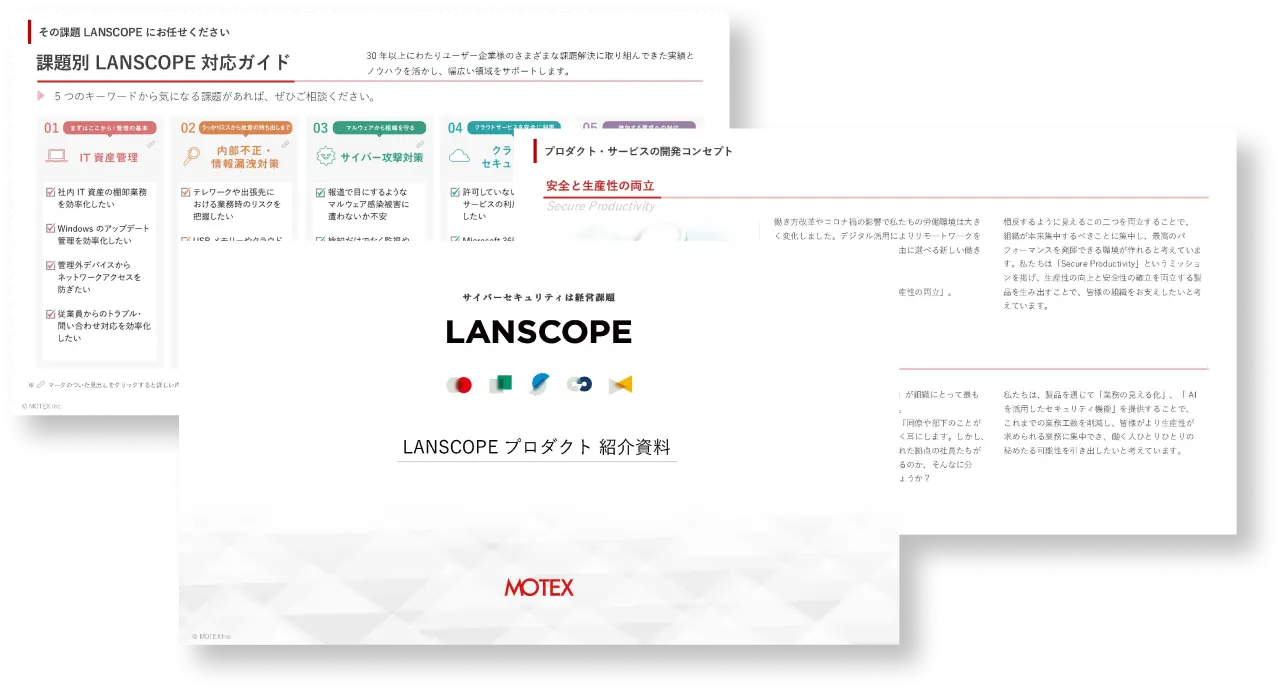Click the yellow triangle product icon
The height and width of the screenshot is (689, 1281).
click(x=621, y=384)
